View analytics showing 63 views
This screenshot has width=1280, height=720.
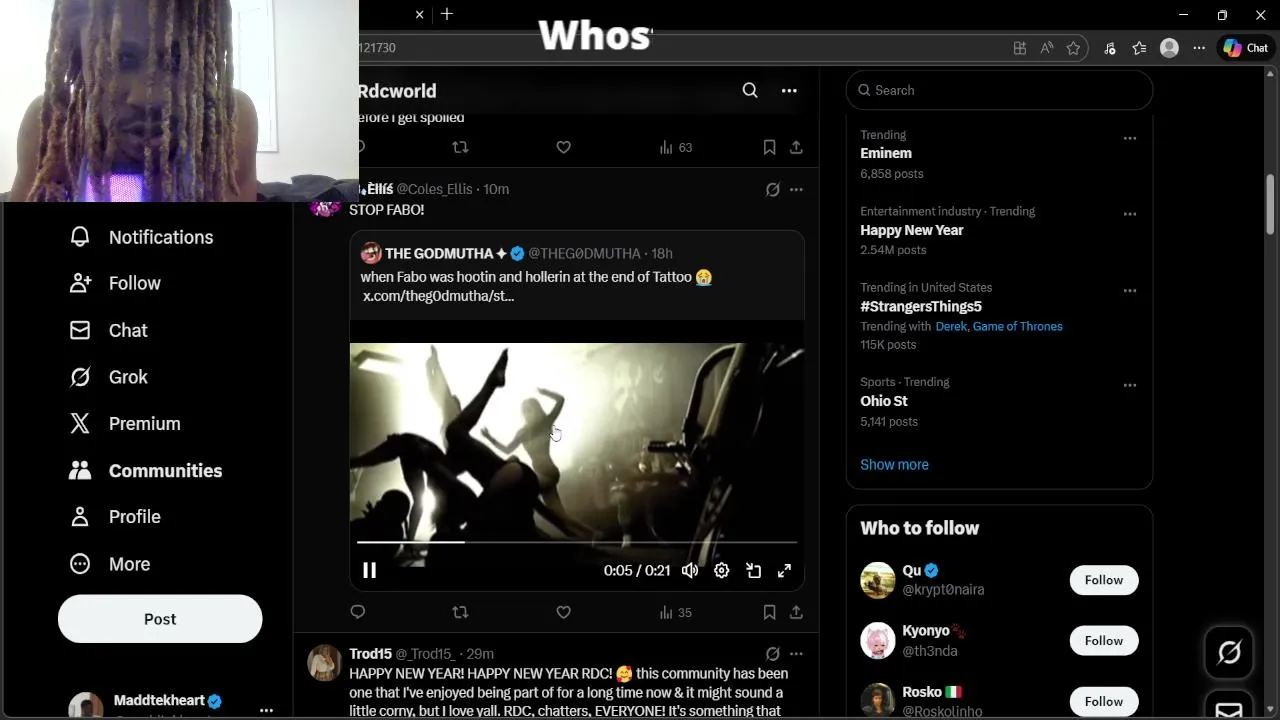676,147
